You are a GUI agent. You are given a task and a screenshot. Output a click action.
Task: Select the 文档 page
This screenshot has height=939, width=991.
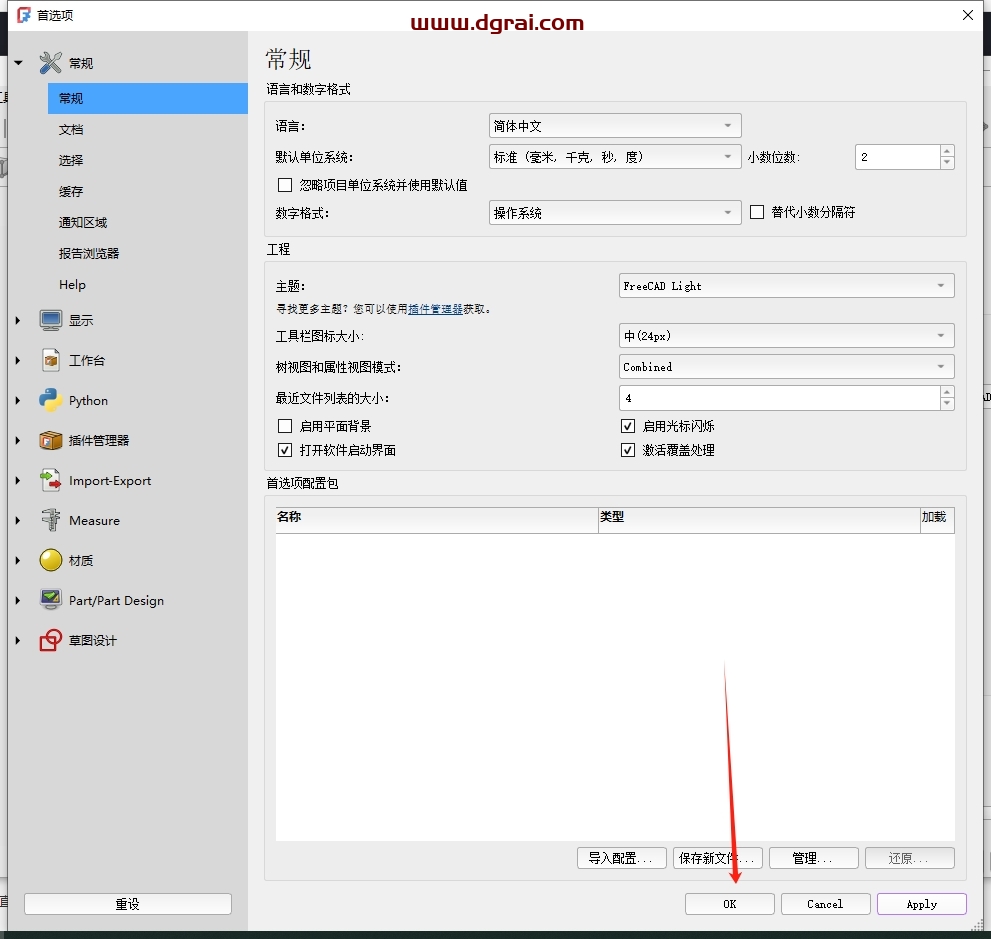147,129
